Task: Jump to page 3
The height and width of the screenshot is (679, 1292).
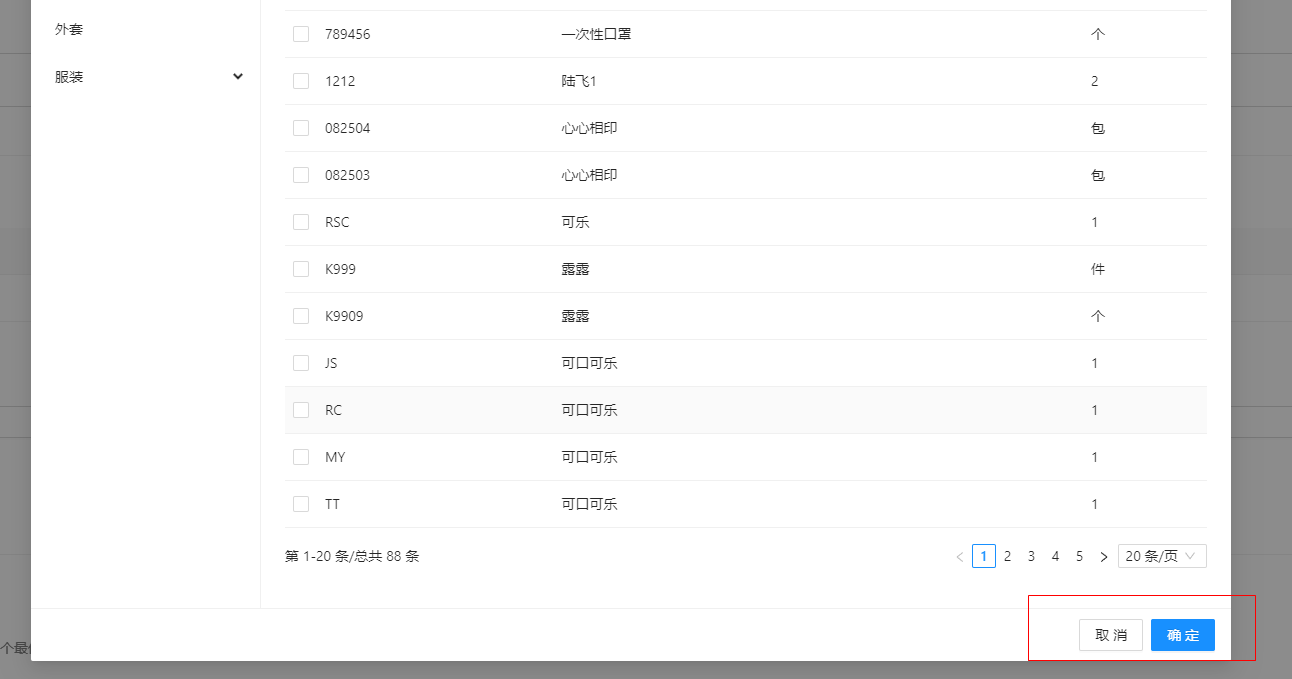Action: (1031, 556)
